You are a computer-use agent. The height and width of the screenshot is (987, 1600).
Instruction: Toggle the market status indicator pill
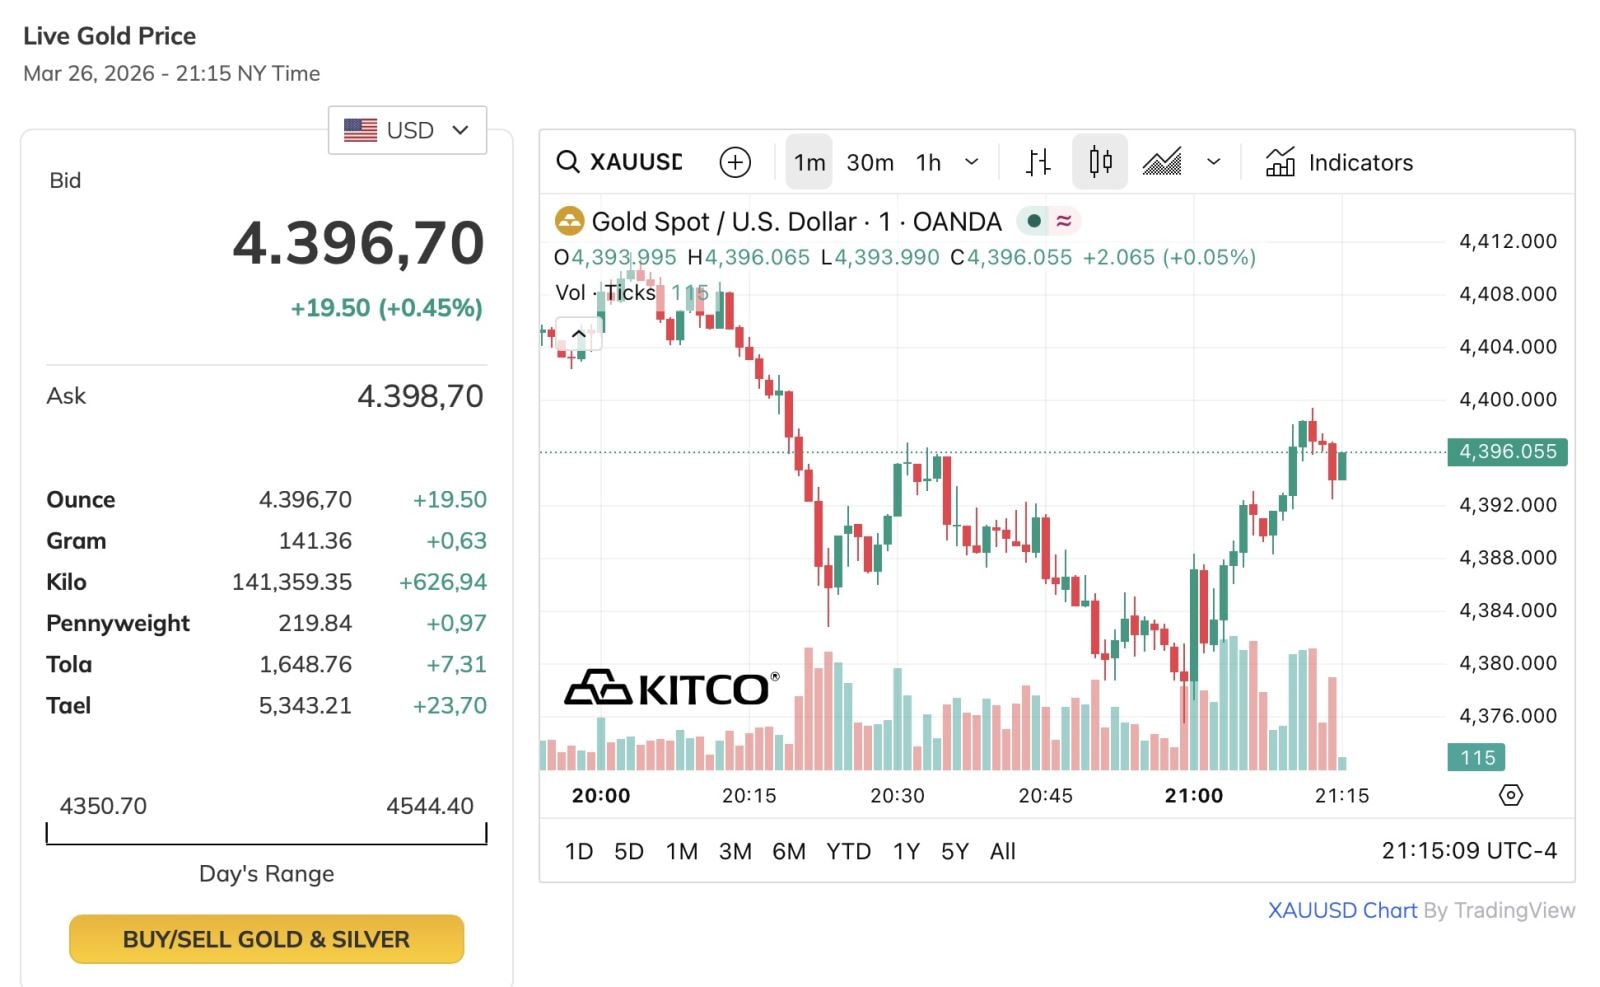tap(1048, 221)
